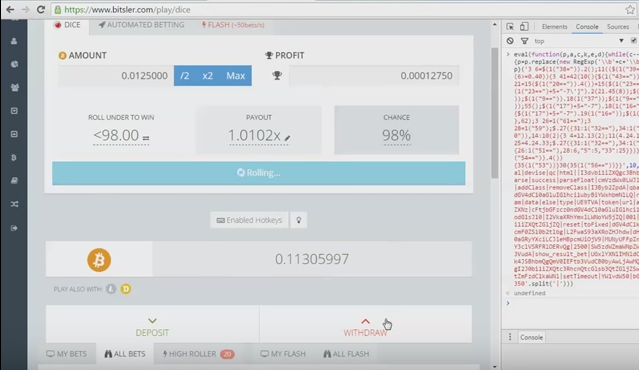Click the swap icon beside roll under value
Image resolution: width=639 pixels, height=370 pixels.
[x=146, y=138]
